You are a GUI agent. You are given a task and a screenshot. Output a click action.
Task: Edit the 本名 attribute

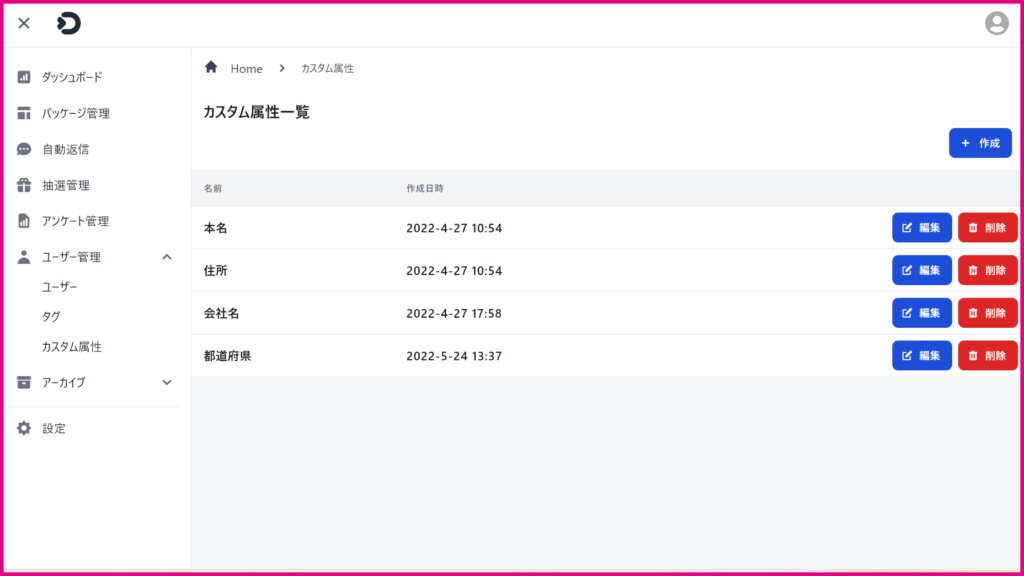click(921, 227)
